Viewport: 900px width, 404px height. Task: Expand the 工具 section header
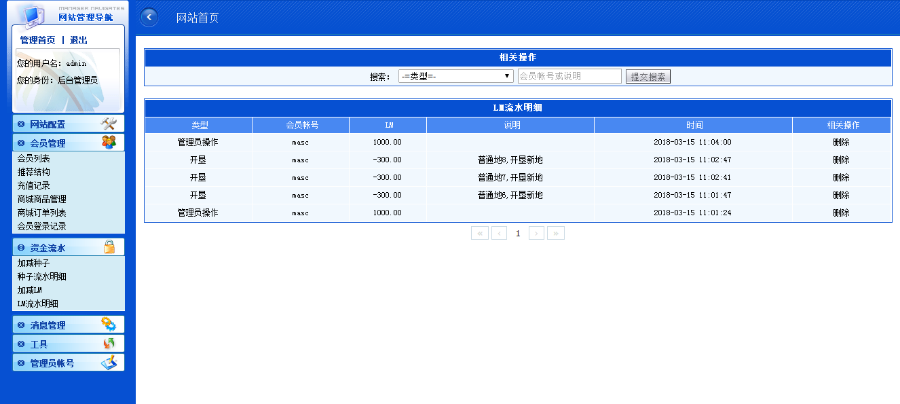coord(68,344)
